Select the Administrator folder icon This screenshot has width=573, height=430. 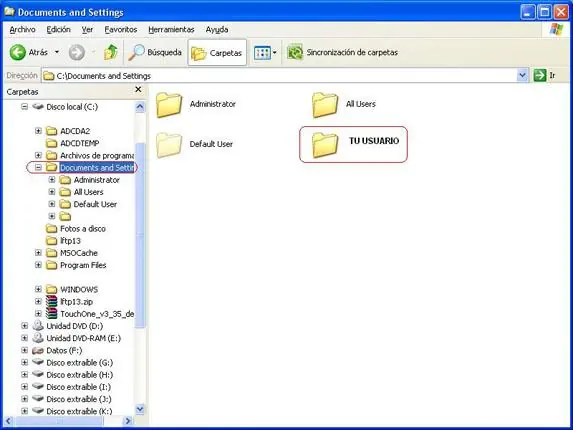pyautogui.click(x=169, y=105)
